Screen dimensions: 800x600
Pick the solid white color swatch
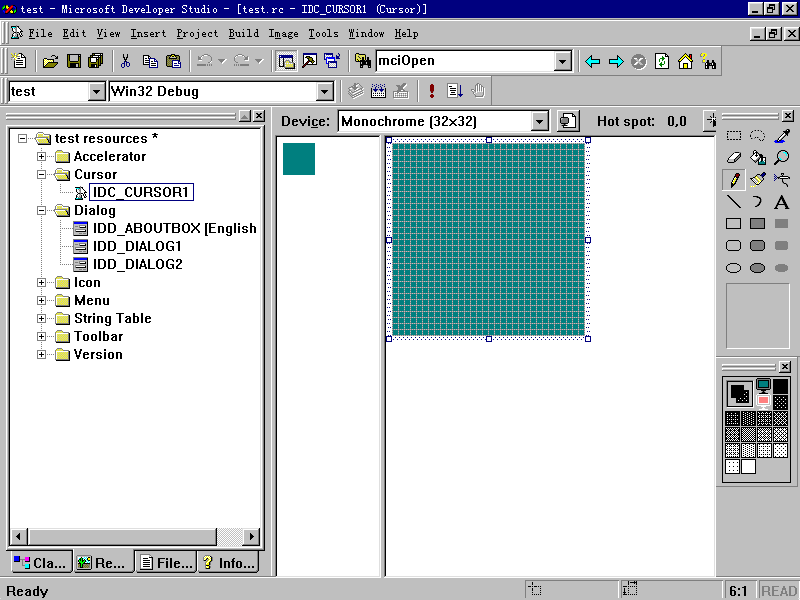[748, 466]
